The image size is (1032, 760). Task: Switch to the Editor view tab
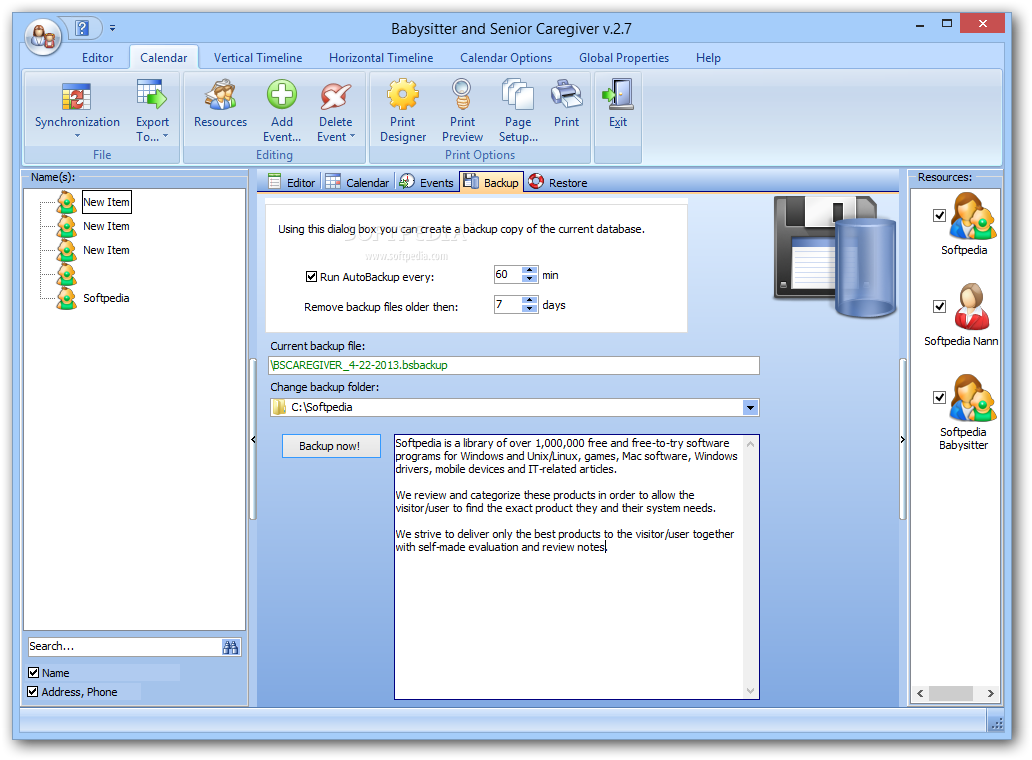[293, 182]
